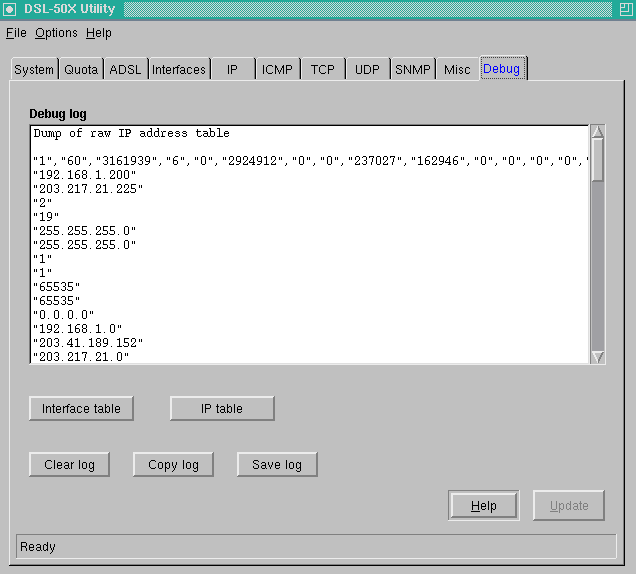Dump the Interface table
The image size is (636, 574).
[81, 408]
